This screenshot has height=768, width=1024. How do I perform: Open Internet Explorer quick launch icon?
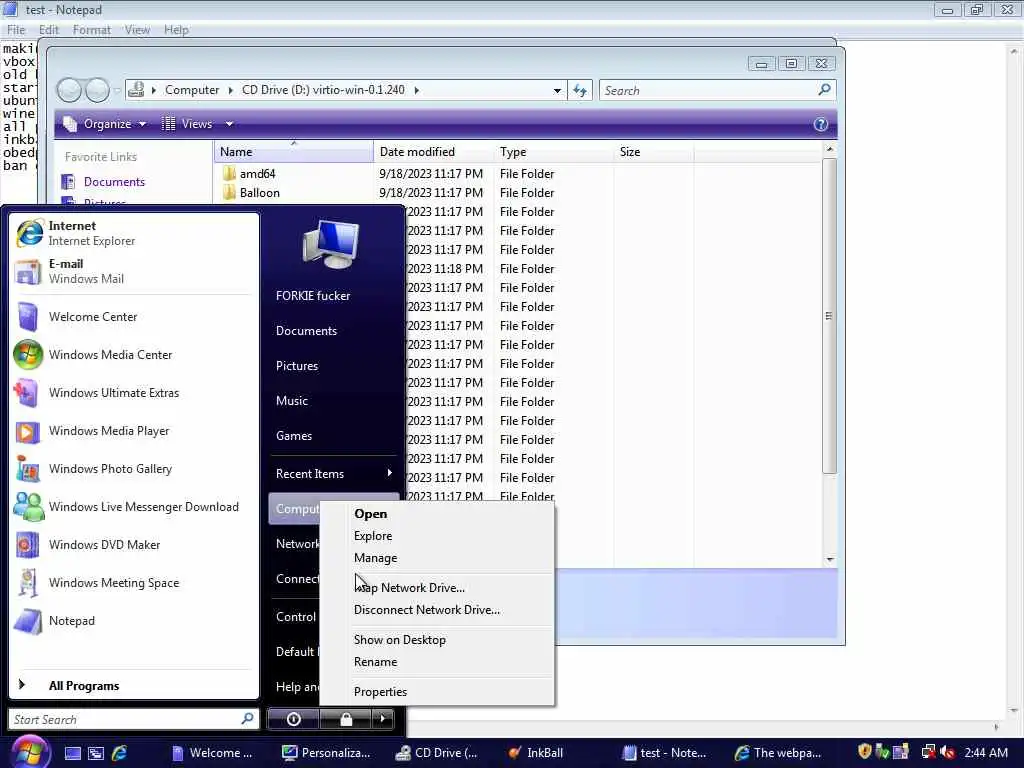(120, 753)
